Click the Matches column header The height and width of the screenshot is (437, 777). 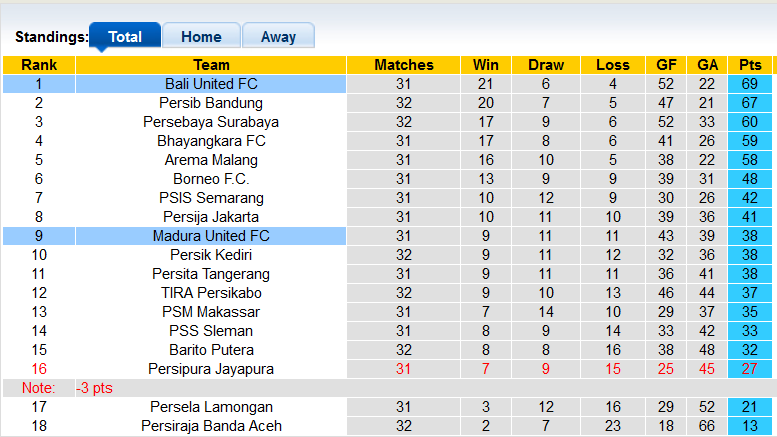[404, 65]
